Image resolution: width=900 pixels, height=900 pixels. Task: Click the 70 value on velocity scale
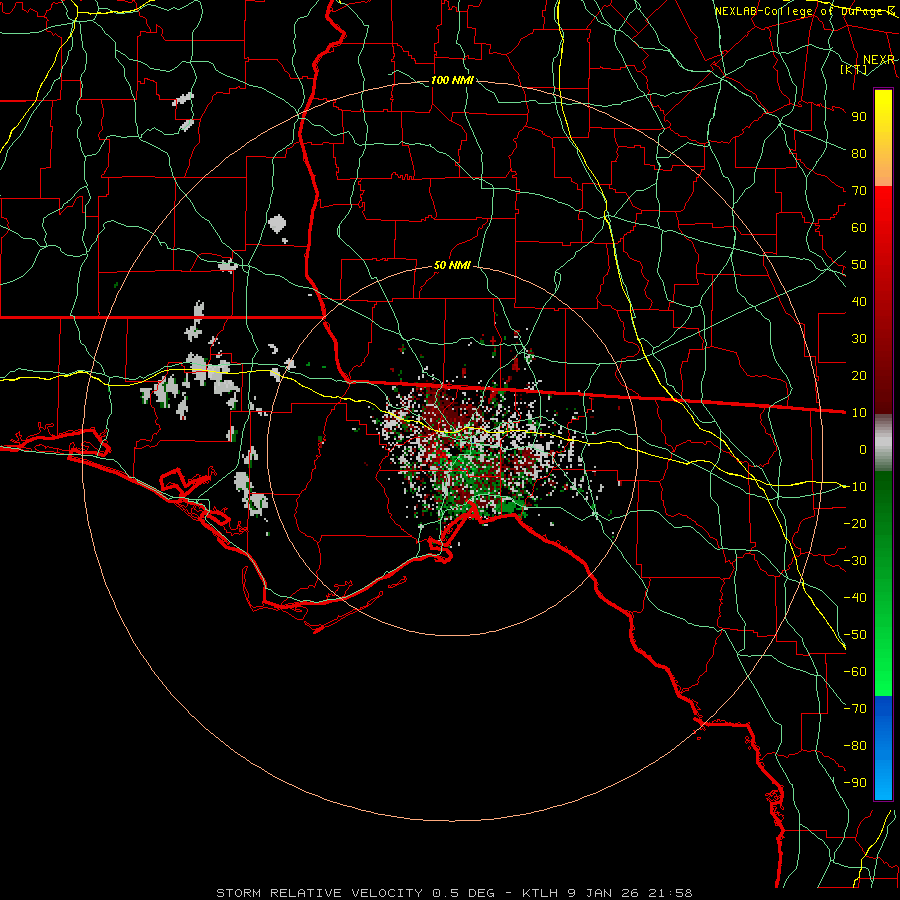tap(859, 191)
